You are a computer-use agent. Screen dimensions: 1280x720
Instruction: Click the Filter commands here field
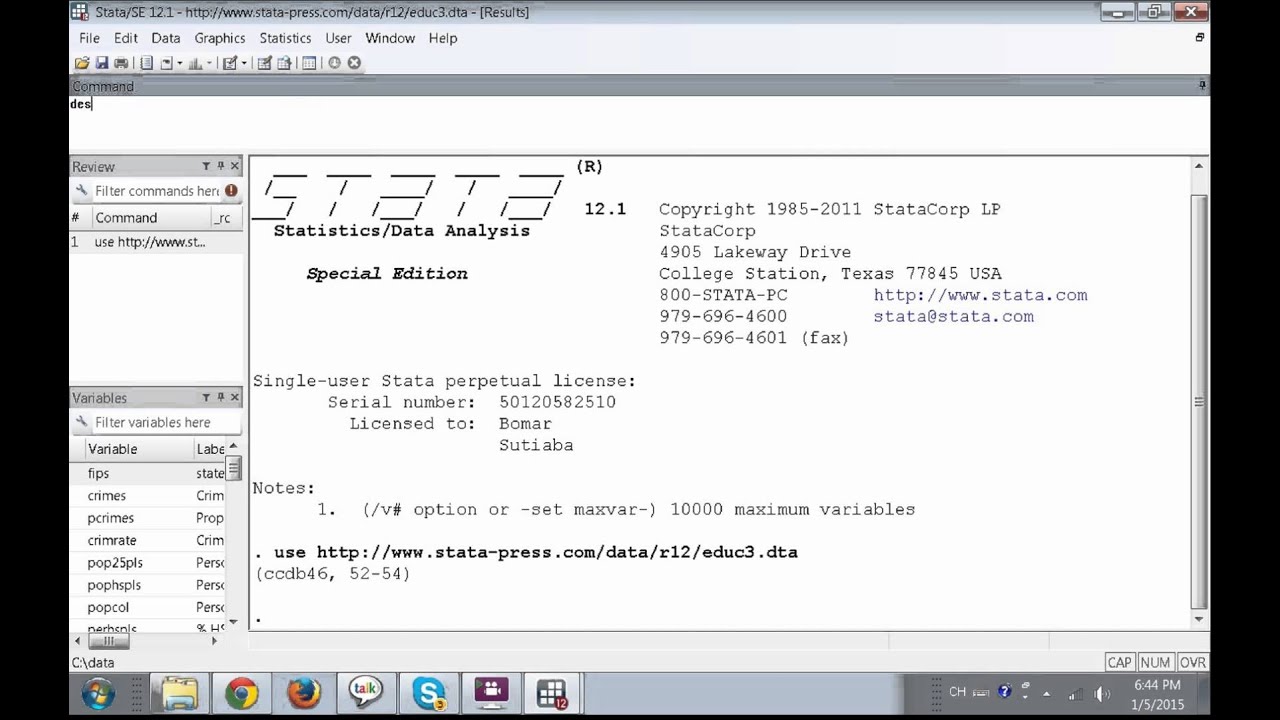coord(157,191)
